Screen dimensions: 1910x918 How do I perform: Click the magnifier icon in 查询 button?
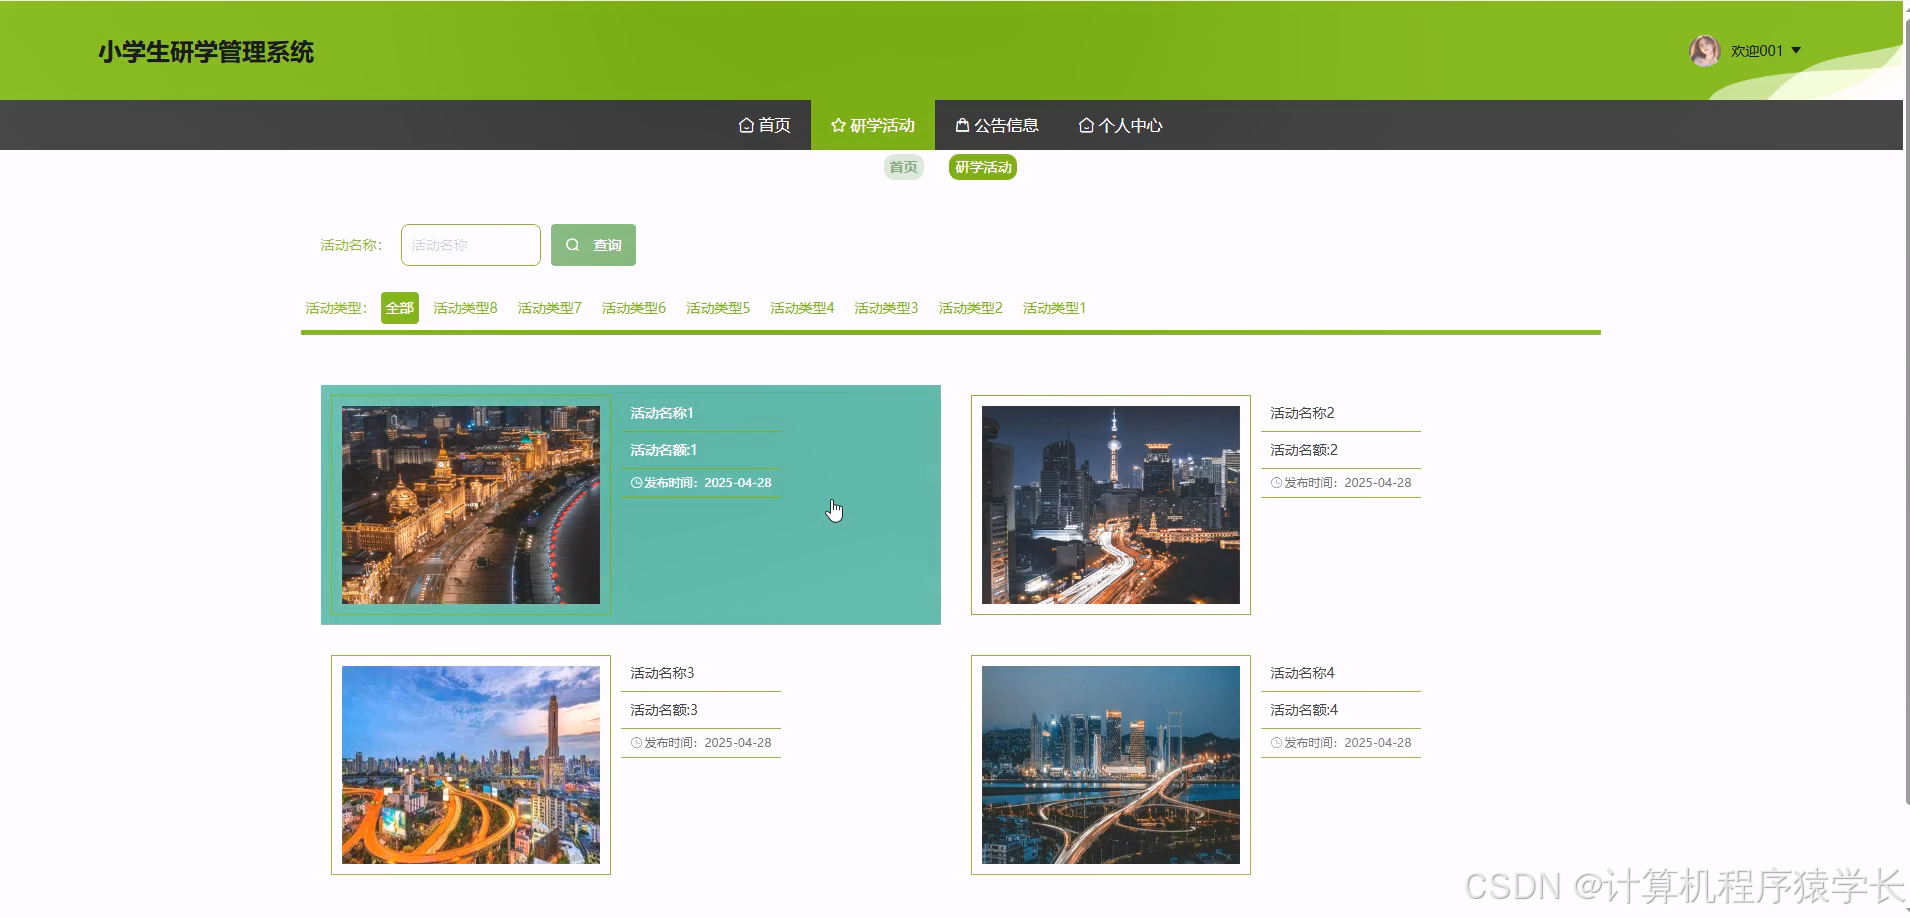[573, 245]
